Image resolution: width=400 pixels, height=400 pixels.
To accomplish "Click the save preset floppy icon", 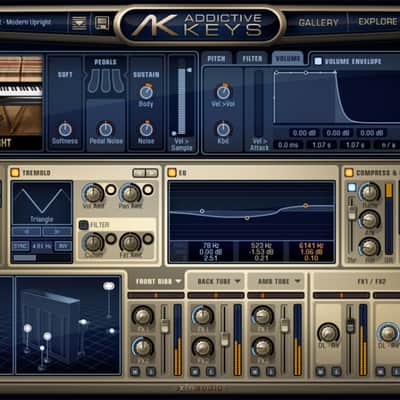I will tap(102, 23).
